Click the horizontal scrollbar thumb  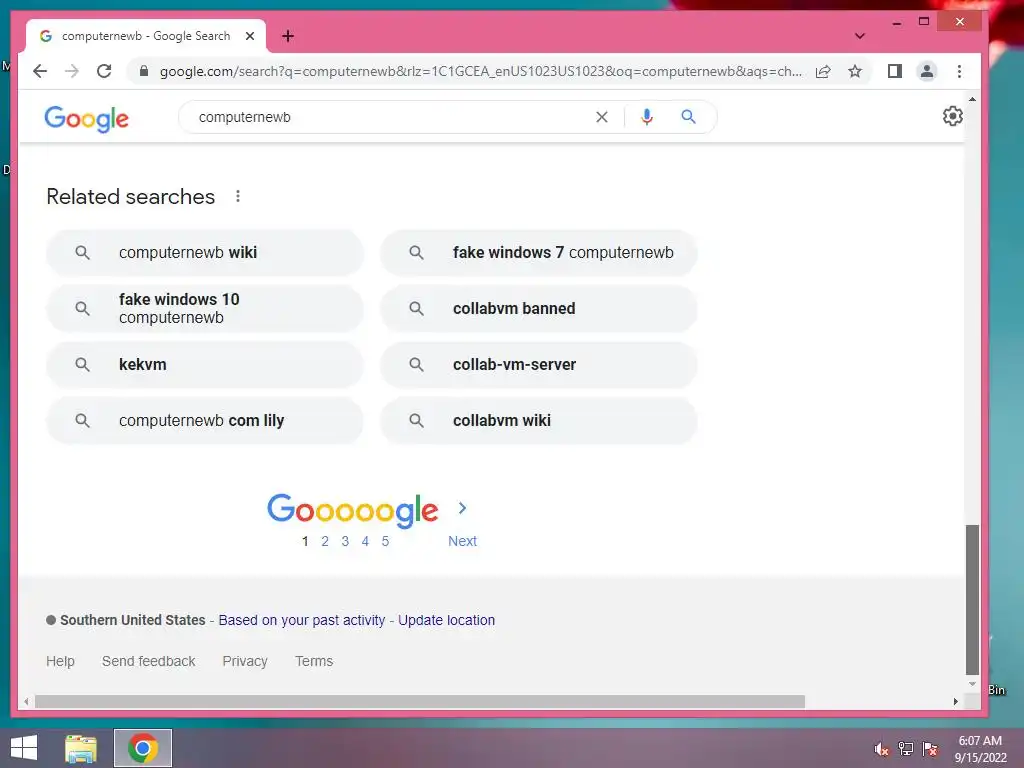419,701
